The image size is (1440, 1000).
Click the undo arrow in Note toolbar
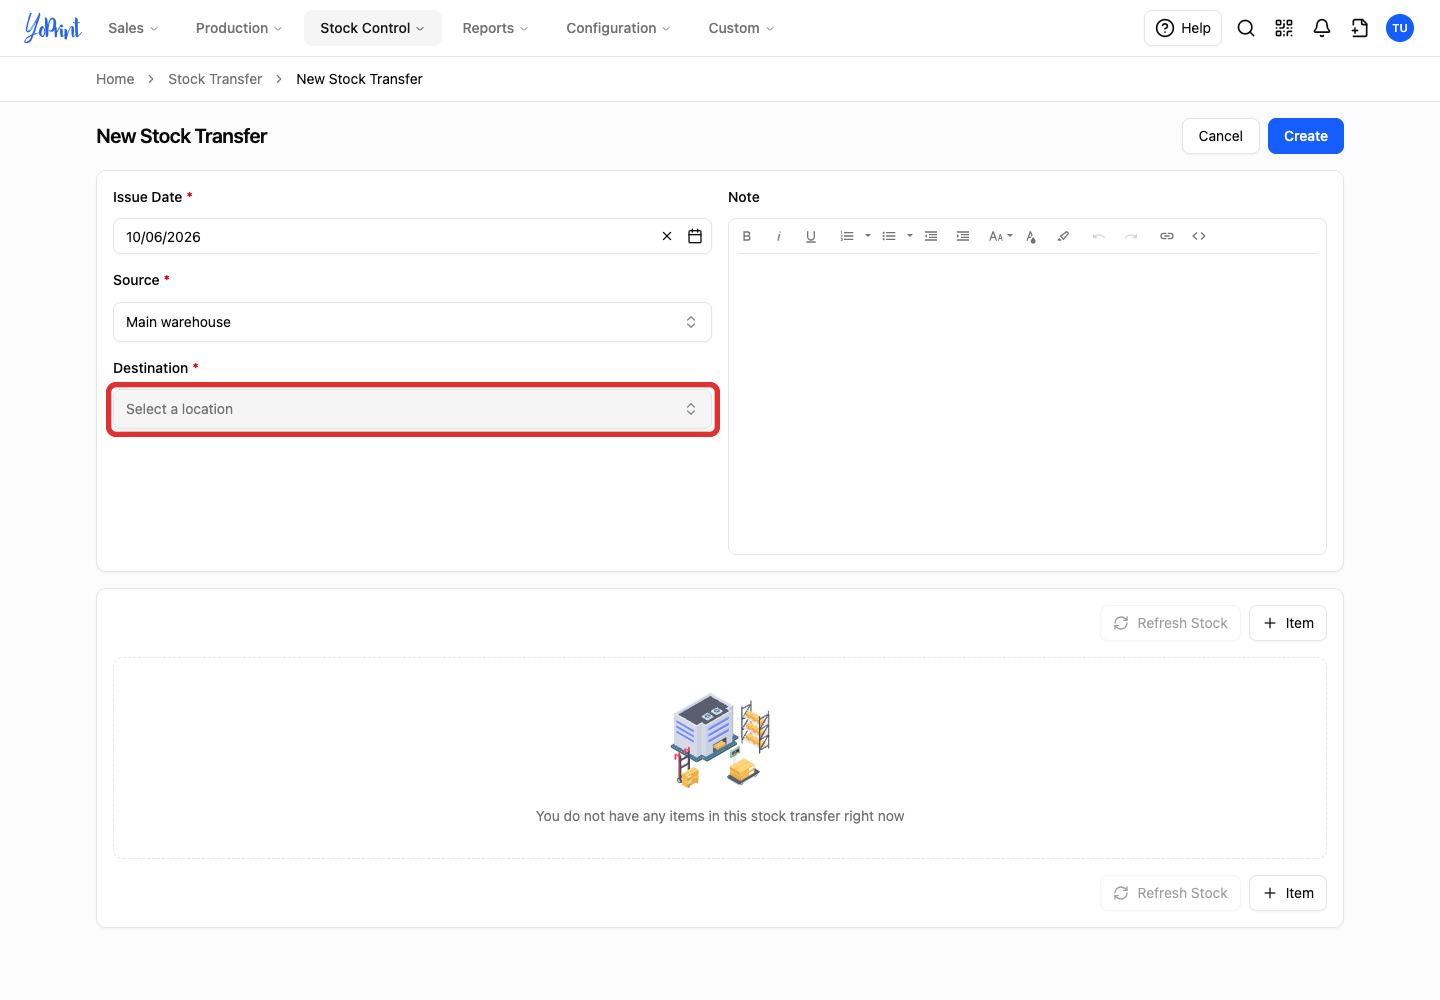point(1099,236)
